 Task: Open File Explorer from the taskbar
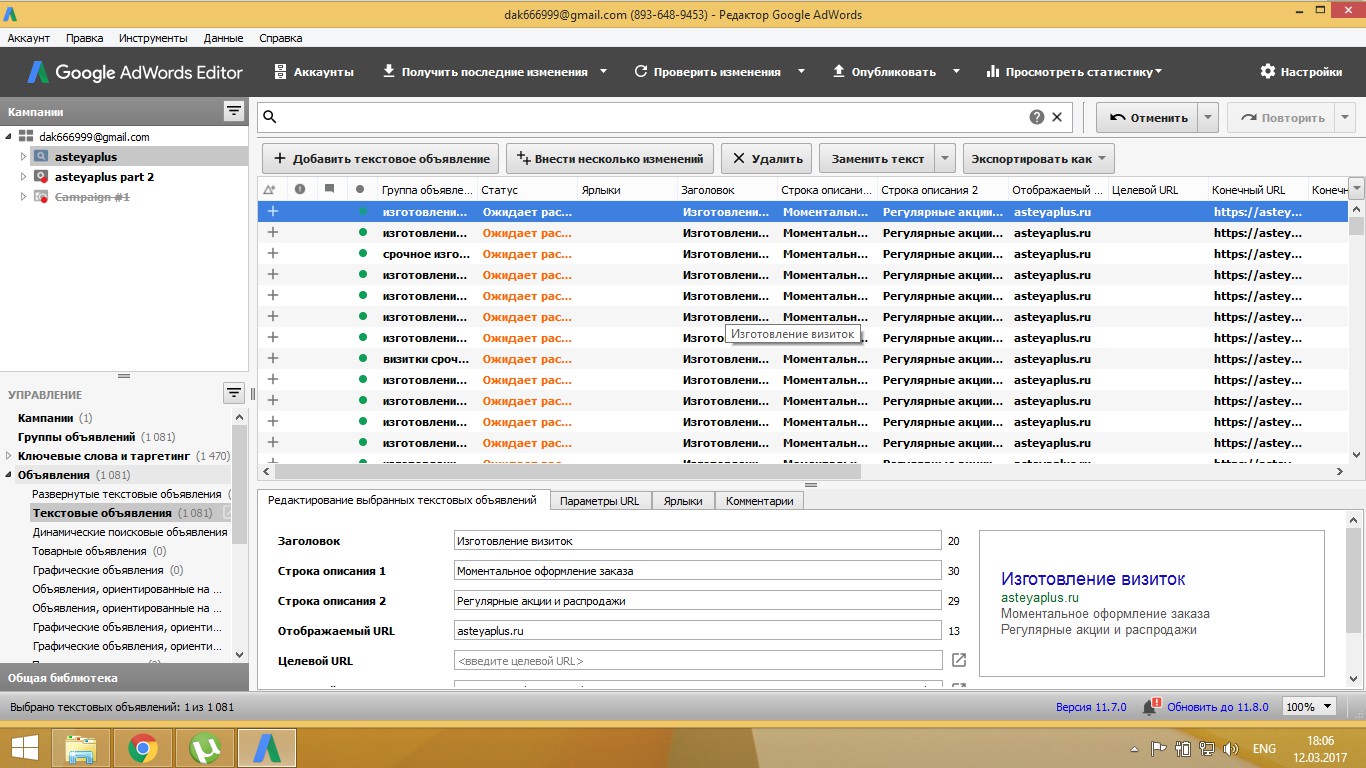tap(80, 747)
